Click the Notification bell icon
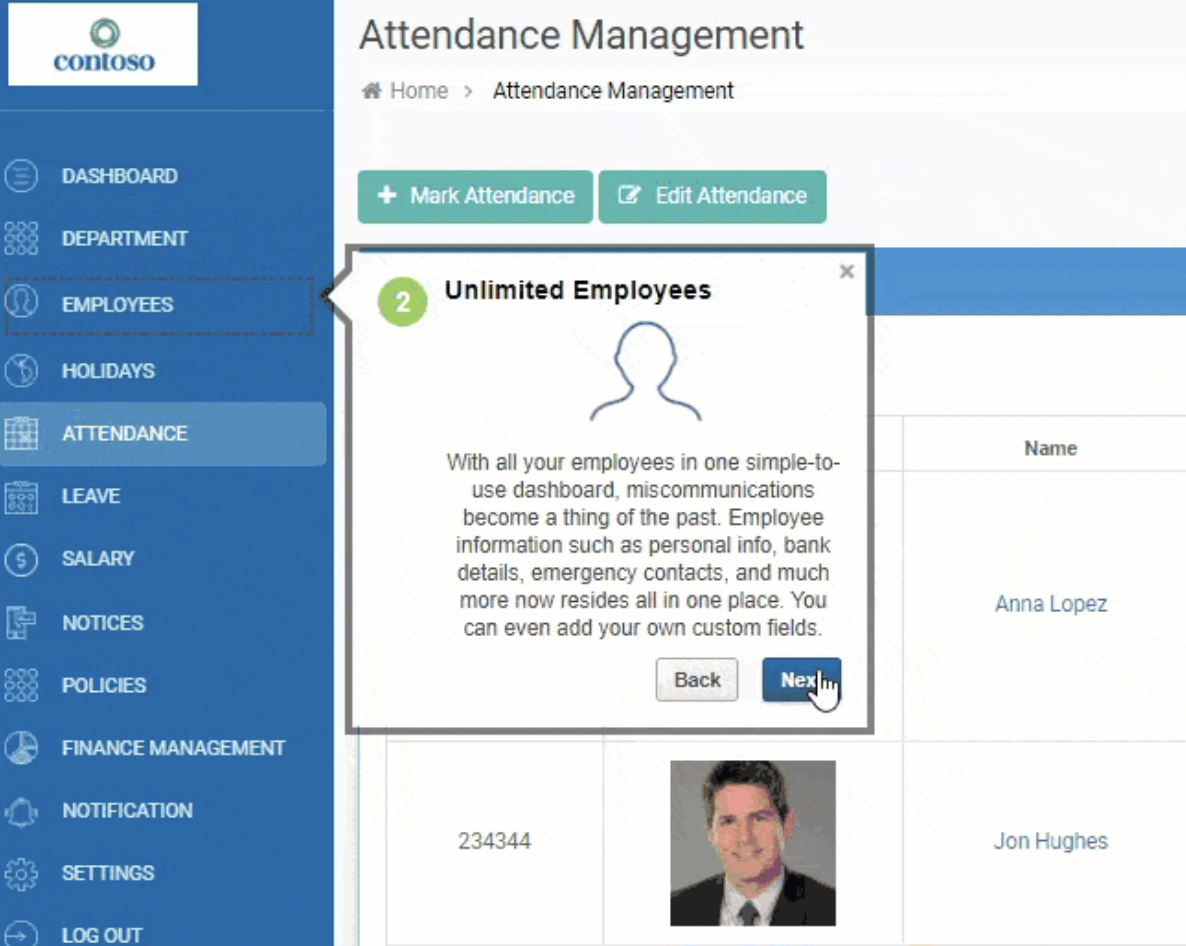Viewport: 1186px width, 946px height. pos(21,811)
